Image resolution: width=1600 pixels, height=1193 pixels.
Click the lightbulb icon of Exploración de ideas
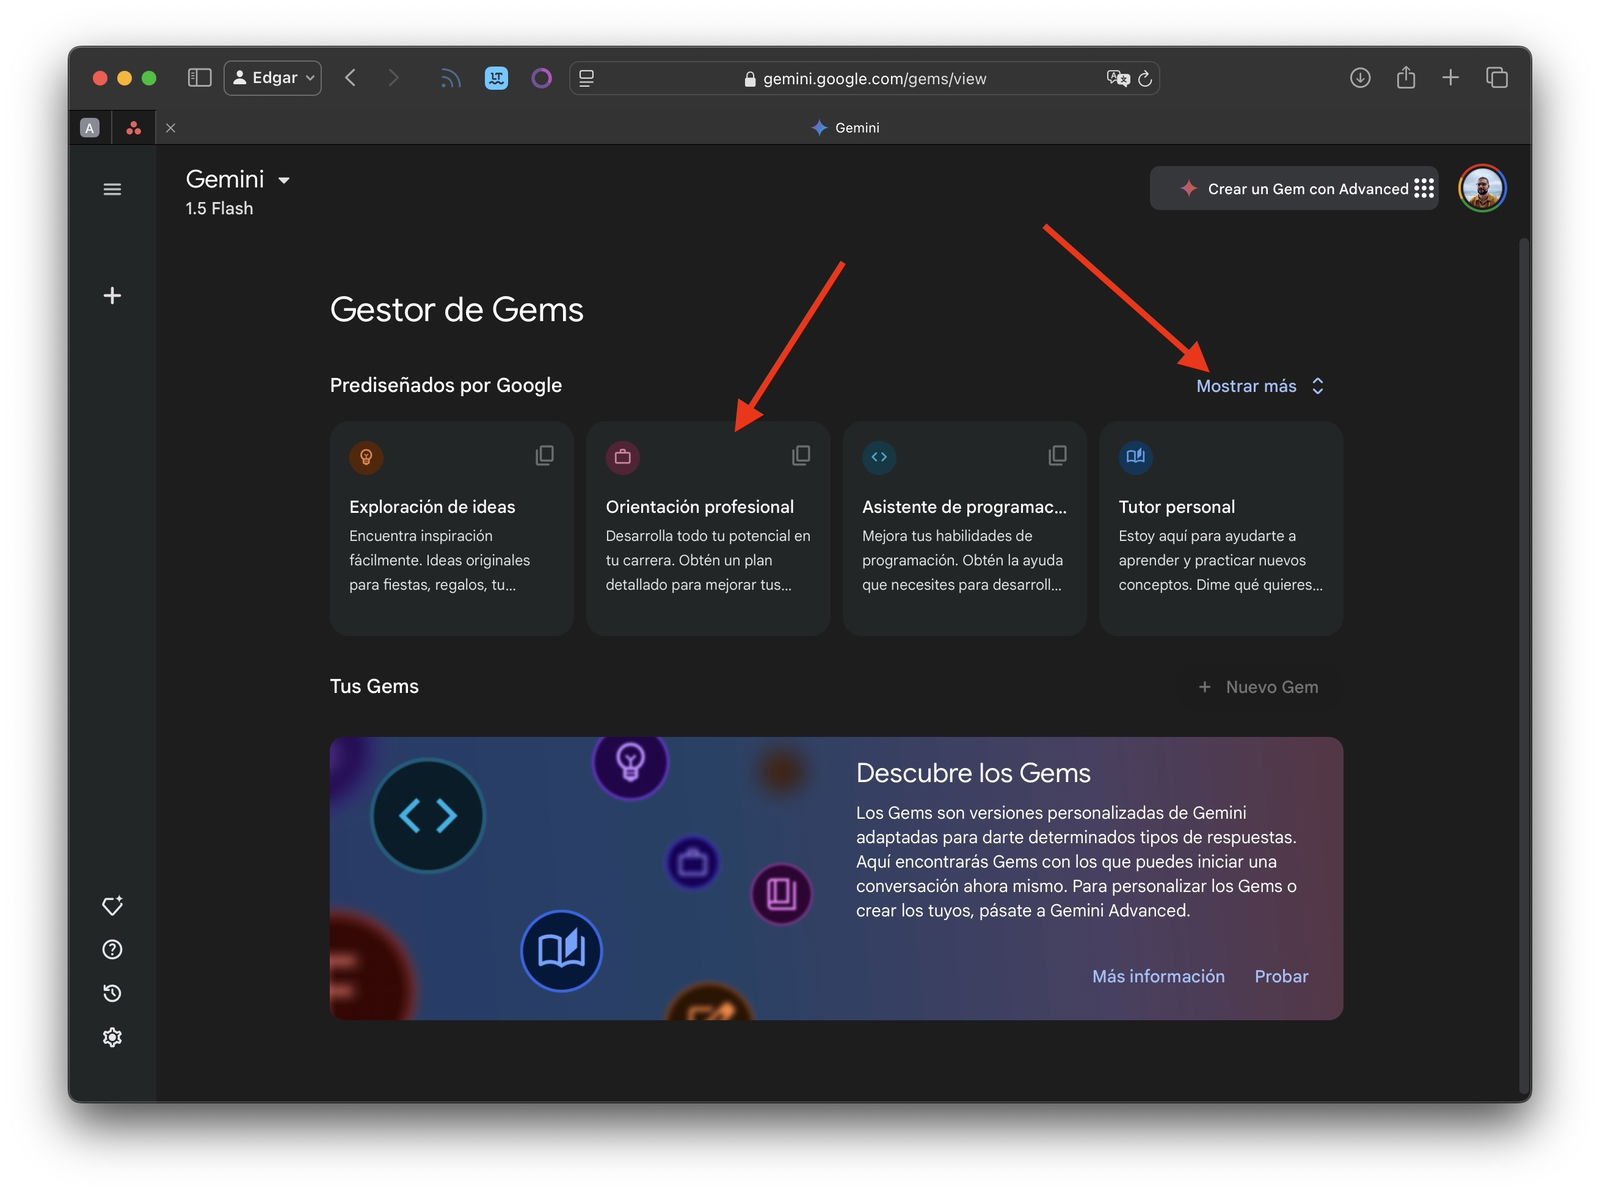(x=366, y=457)
